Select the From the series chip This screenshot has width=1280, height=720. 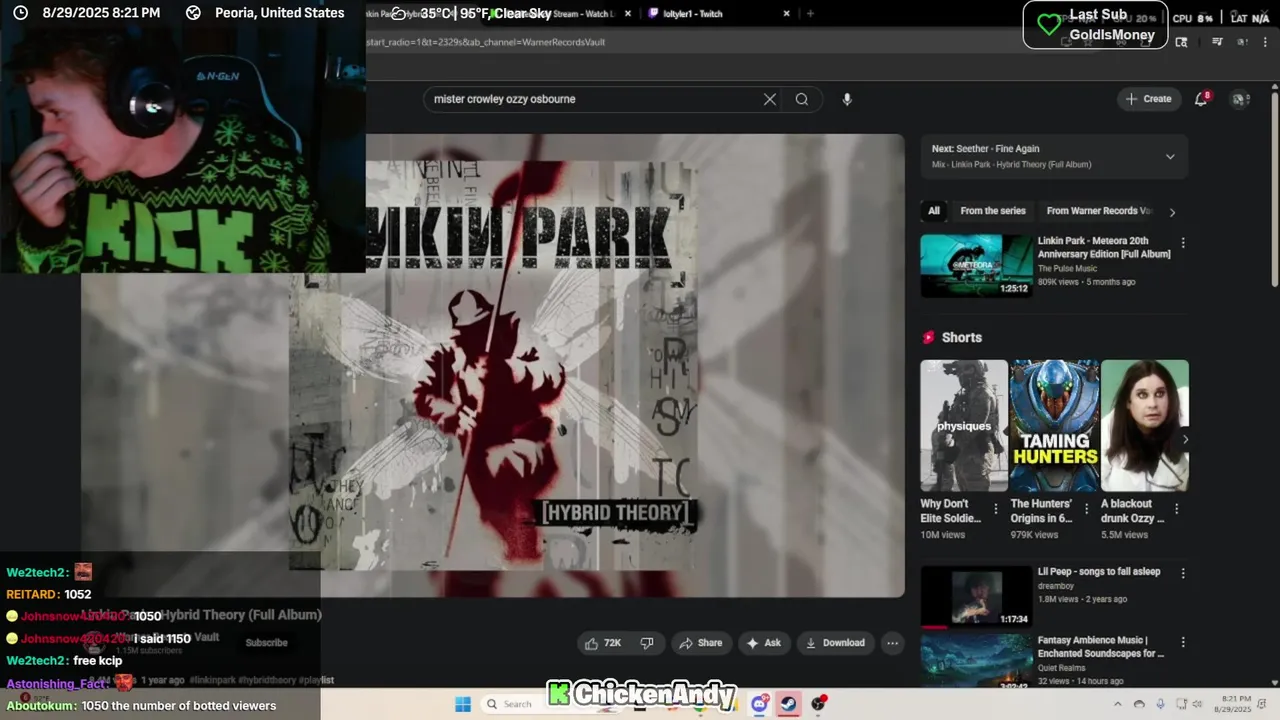coord(993,211)
